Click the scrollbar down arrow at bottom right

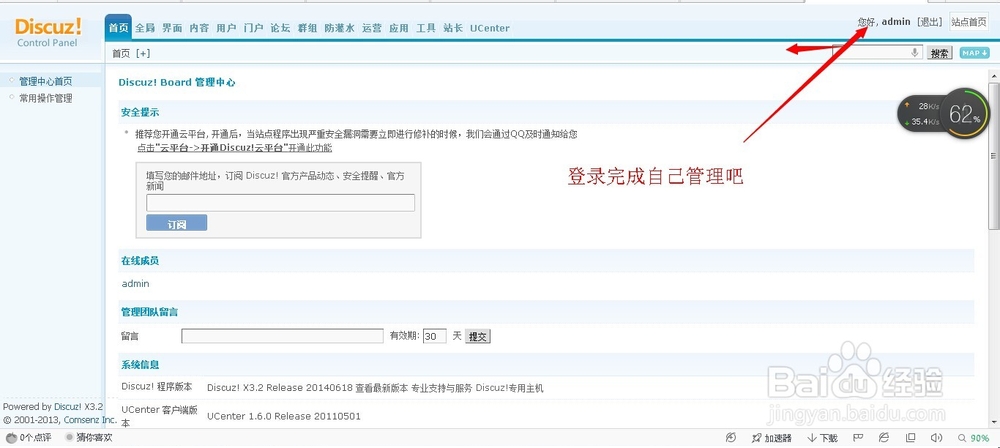994,422
